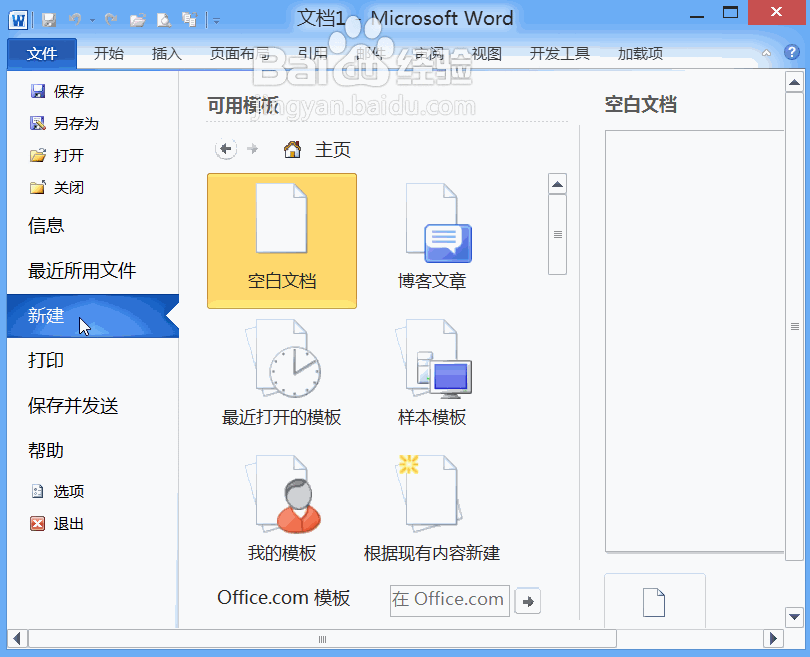
Task: Switch to the 插入 ribbon tab
Action: pyautogui.click(x=166, y=53)
